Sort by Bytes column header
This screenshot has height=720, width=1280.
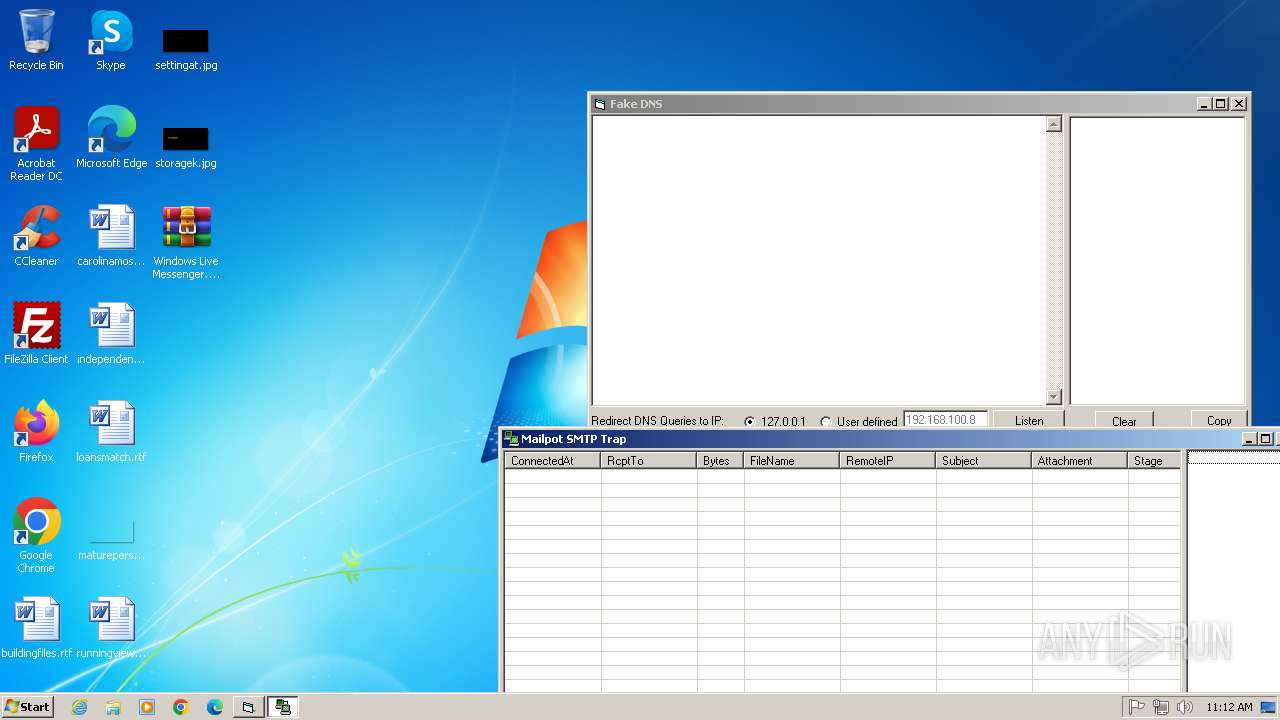[720, 460]
